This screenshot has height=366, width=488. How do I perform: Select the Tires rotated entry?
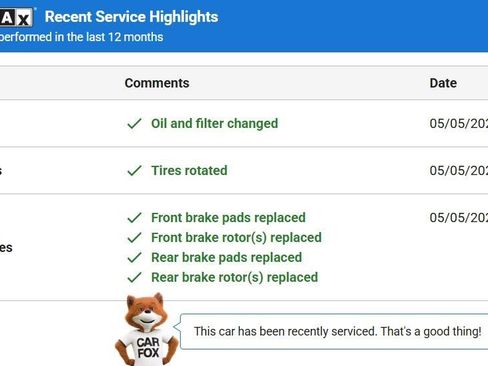click(189, 171)
